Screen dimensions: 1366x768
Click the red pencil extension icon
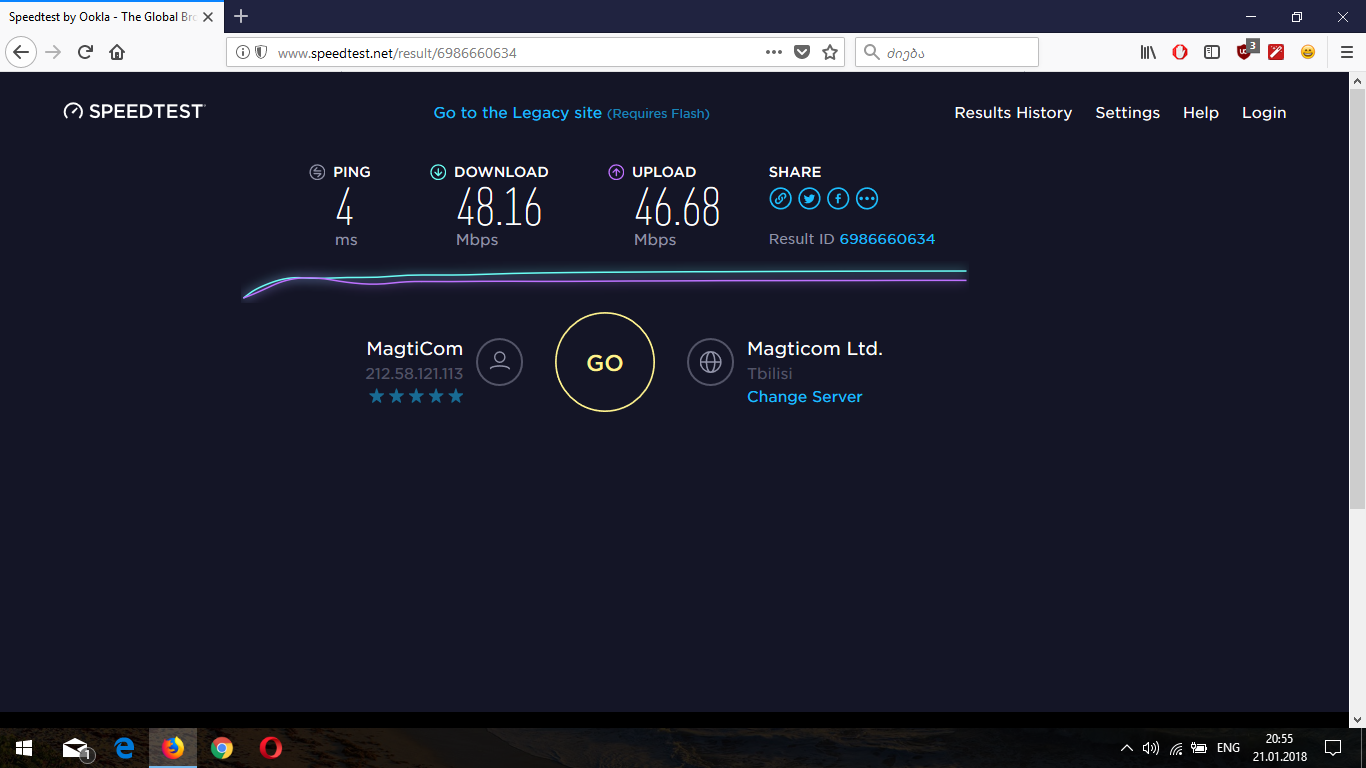point(1276,52)
